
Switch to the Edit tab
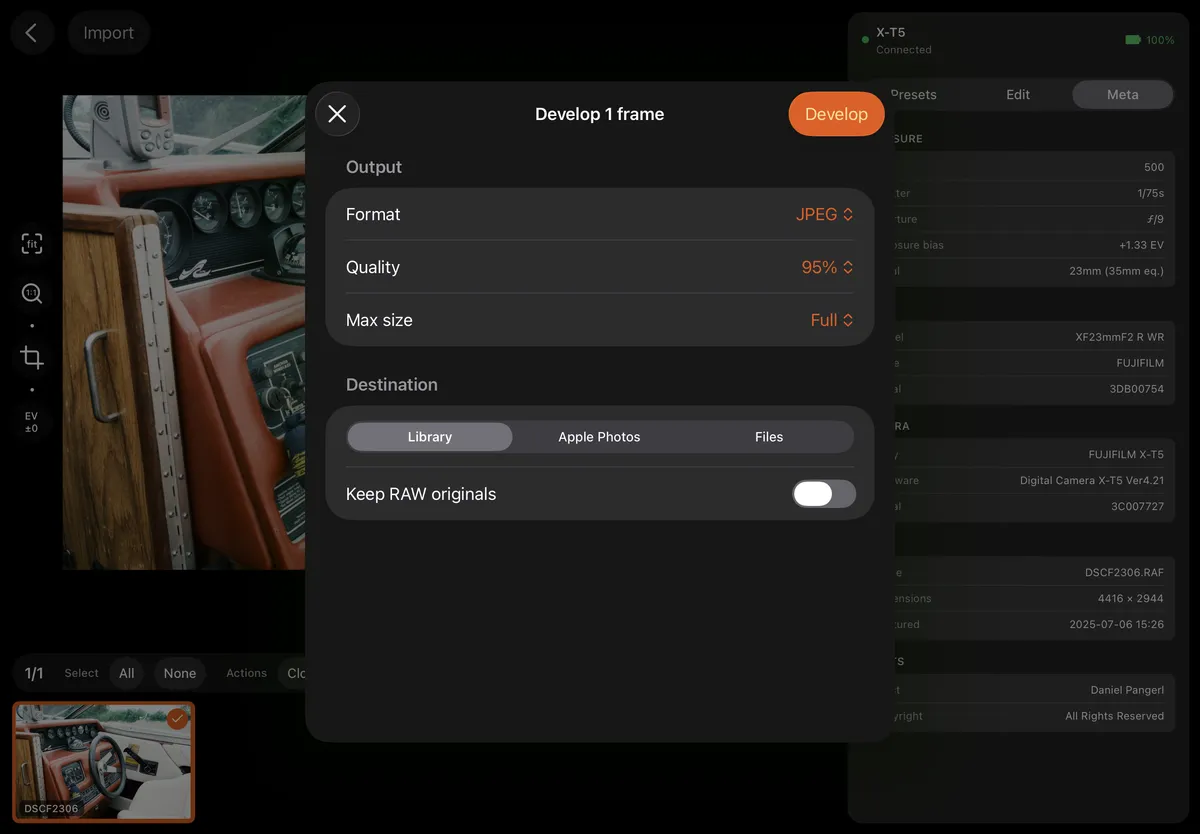(x=1018, y=94)
